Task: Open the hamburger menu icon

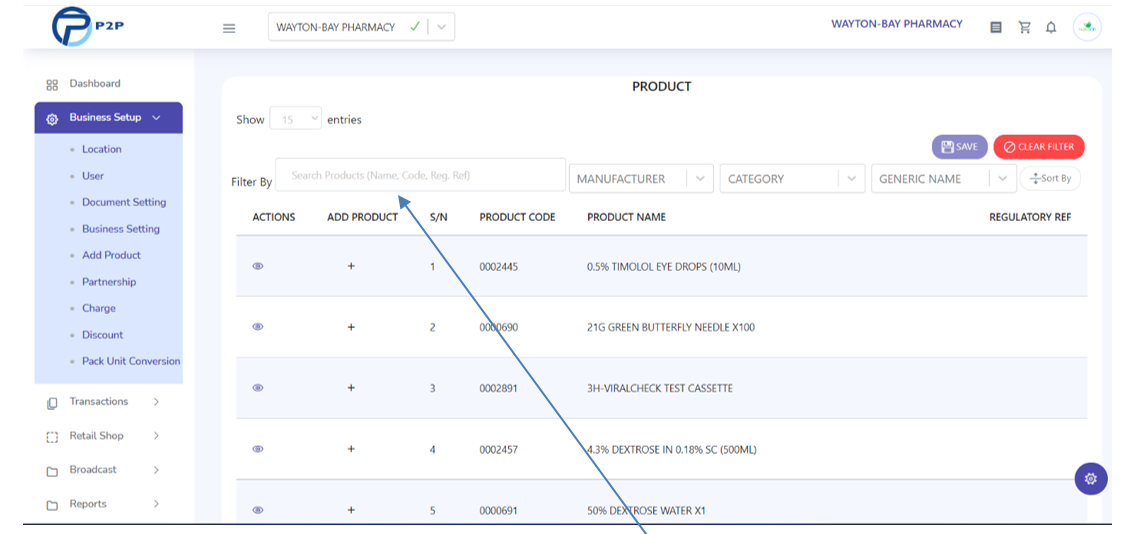Action: [229, 28]
